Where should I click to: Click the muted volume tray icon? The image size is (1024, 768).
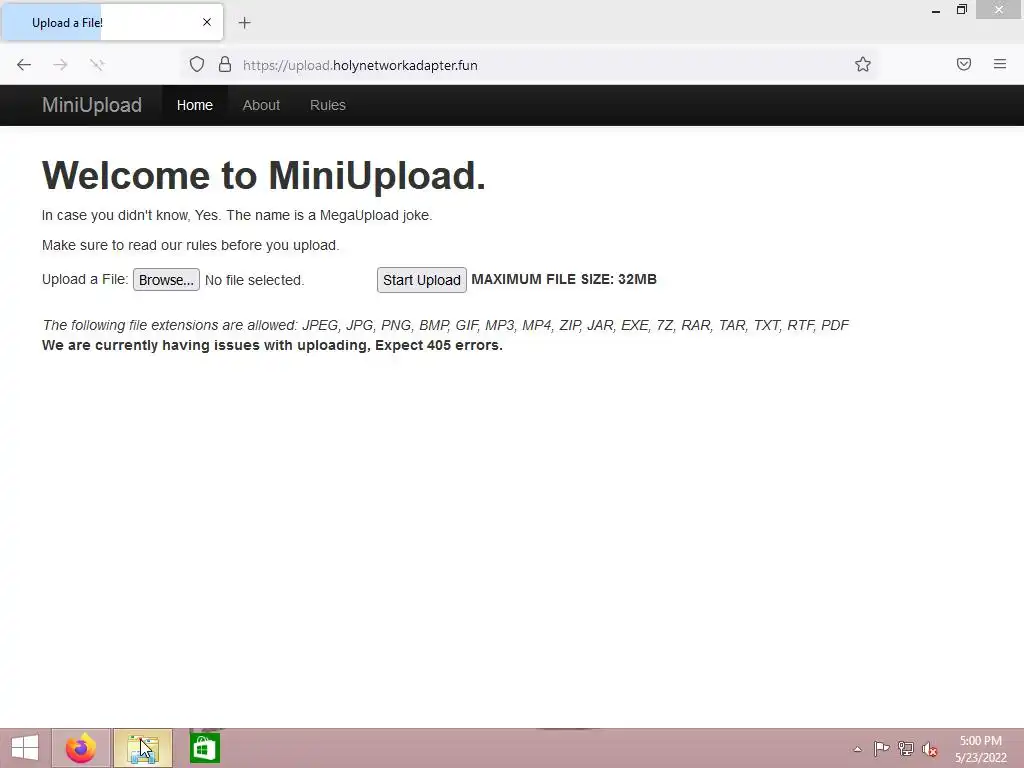(930, 750)
